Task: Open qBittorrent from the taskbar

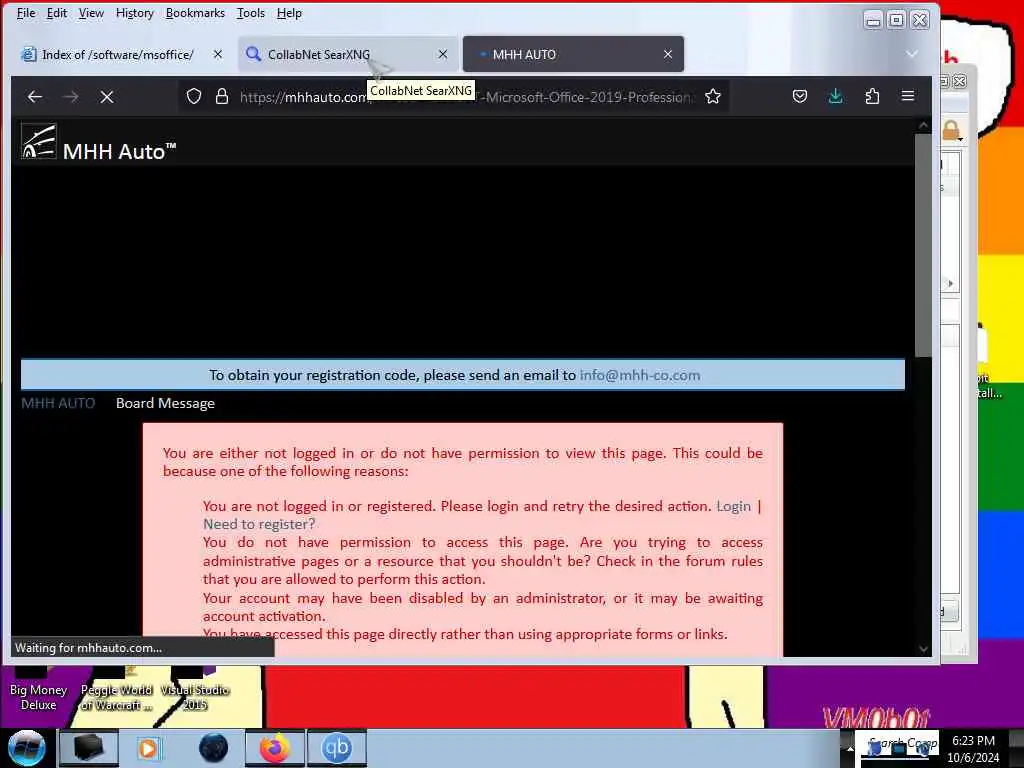Action: tap(337, 748)
